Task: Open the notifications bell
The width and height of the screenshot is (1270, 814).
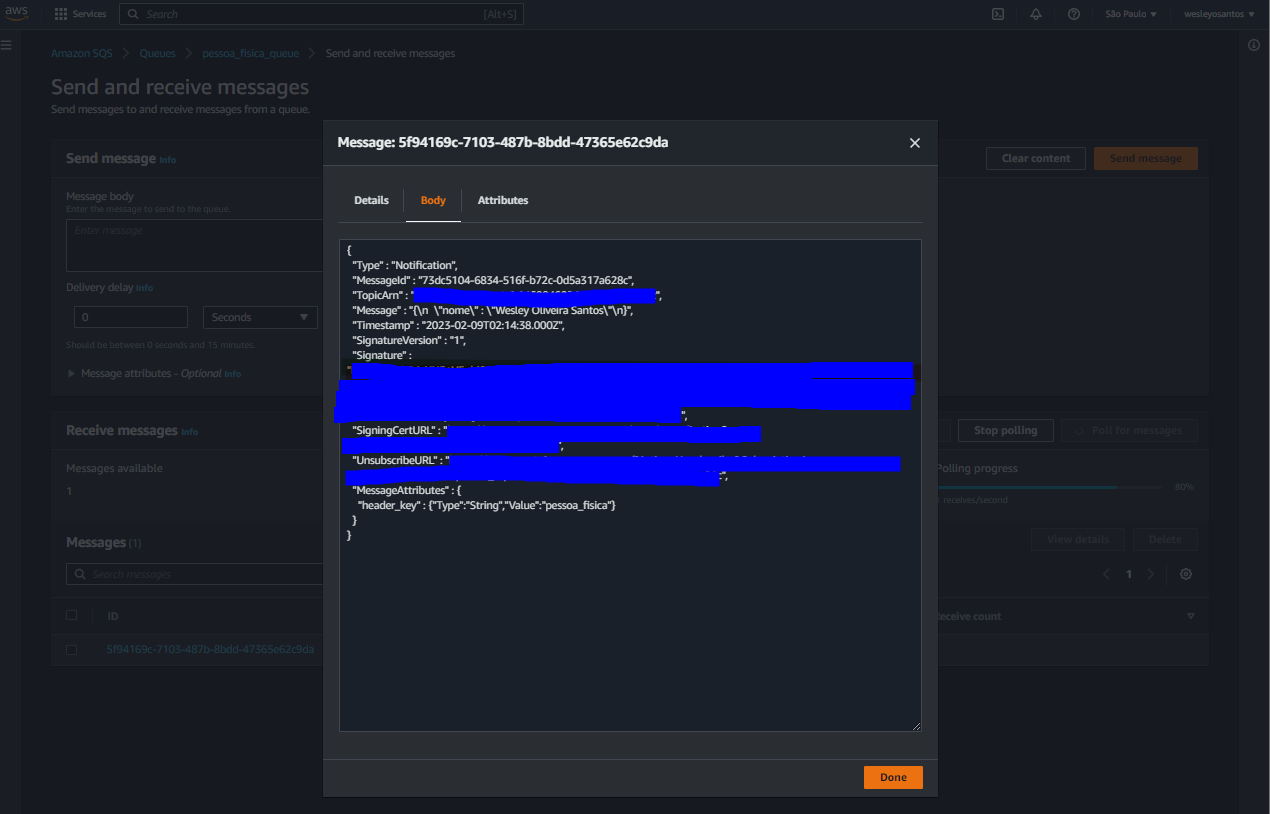Action: click(x=1035, y=14)
